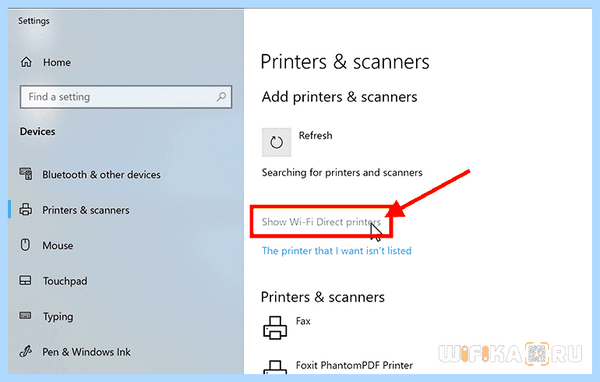
Task: Open Bluetooth & other devices page
Action: tap(101, 175)
